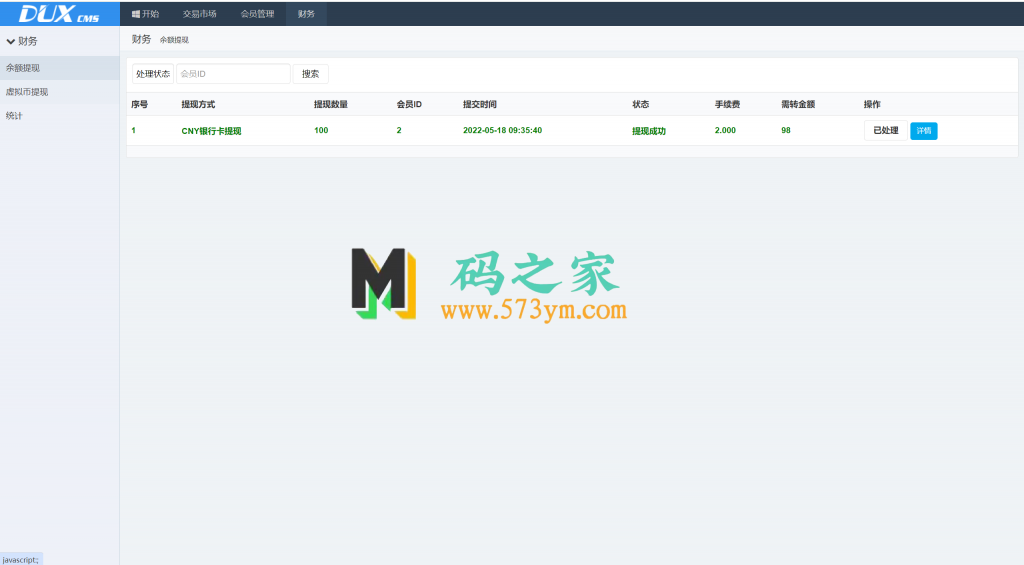Open the 交易市场 menu tab
The height and width of the screenshot is (565, 1024).
[199, 14]
